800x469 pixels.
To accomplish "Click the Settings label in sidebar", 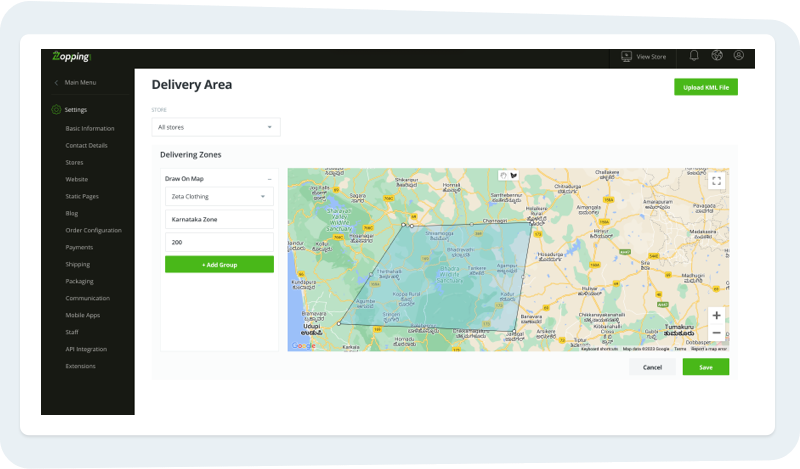I will pyautogui.click(x=76, y=110).
